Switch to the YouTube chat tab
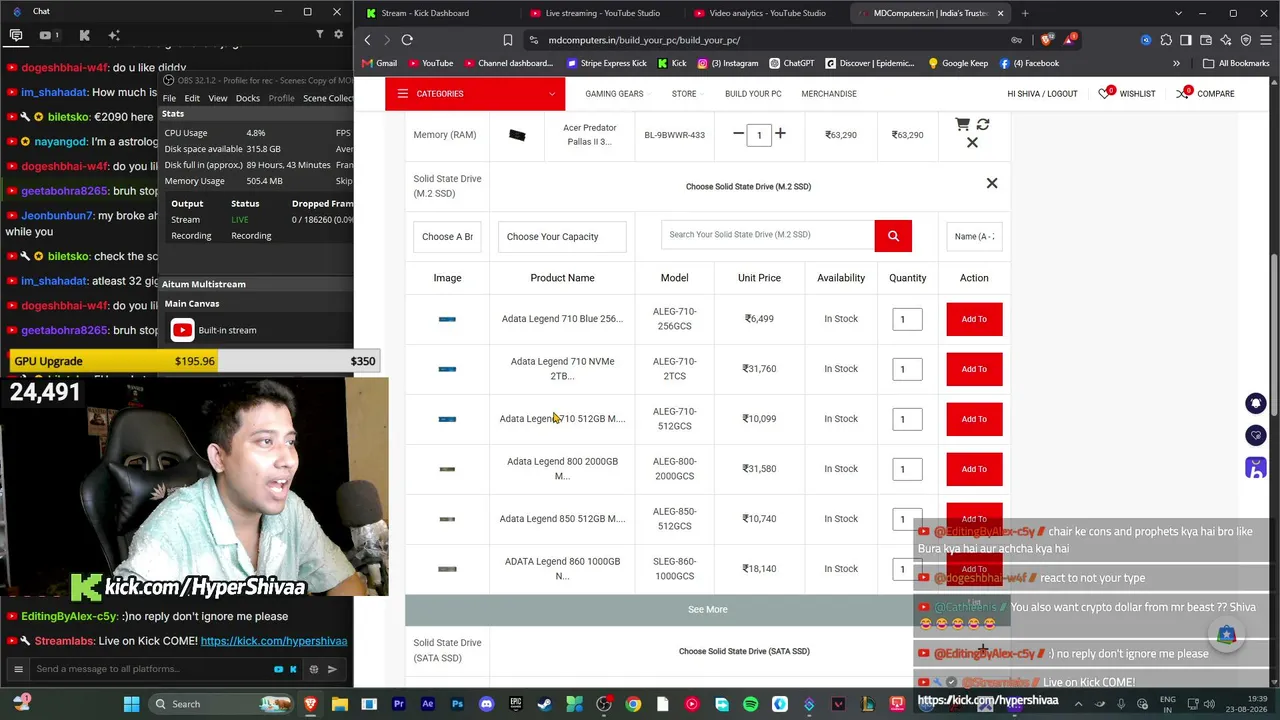This screenshot has width=1280, height=720. coord(48,35)
